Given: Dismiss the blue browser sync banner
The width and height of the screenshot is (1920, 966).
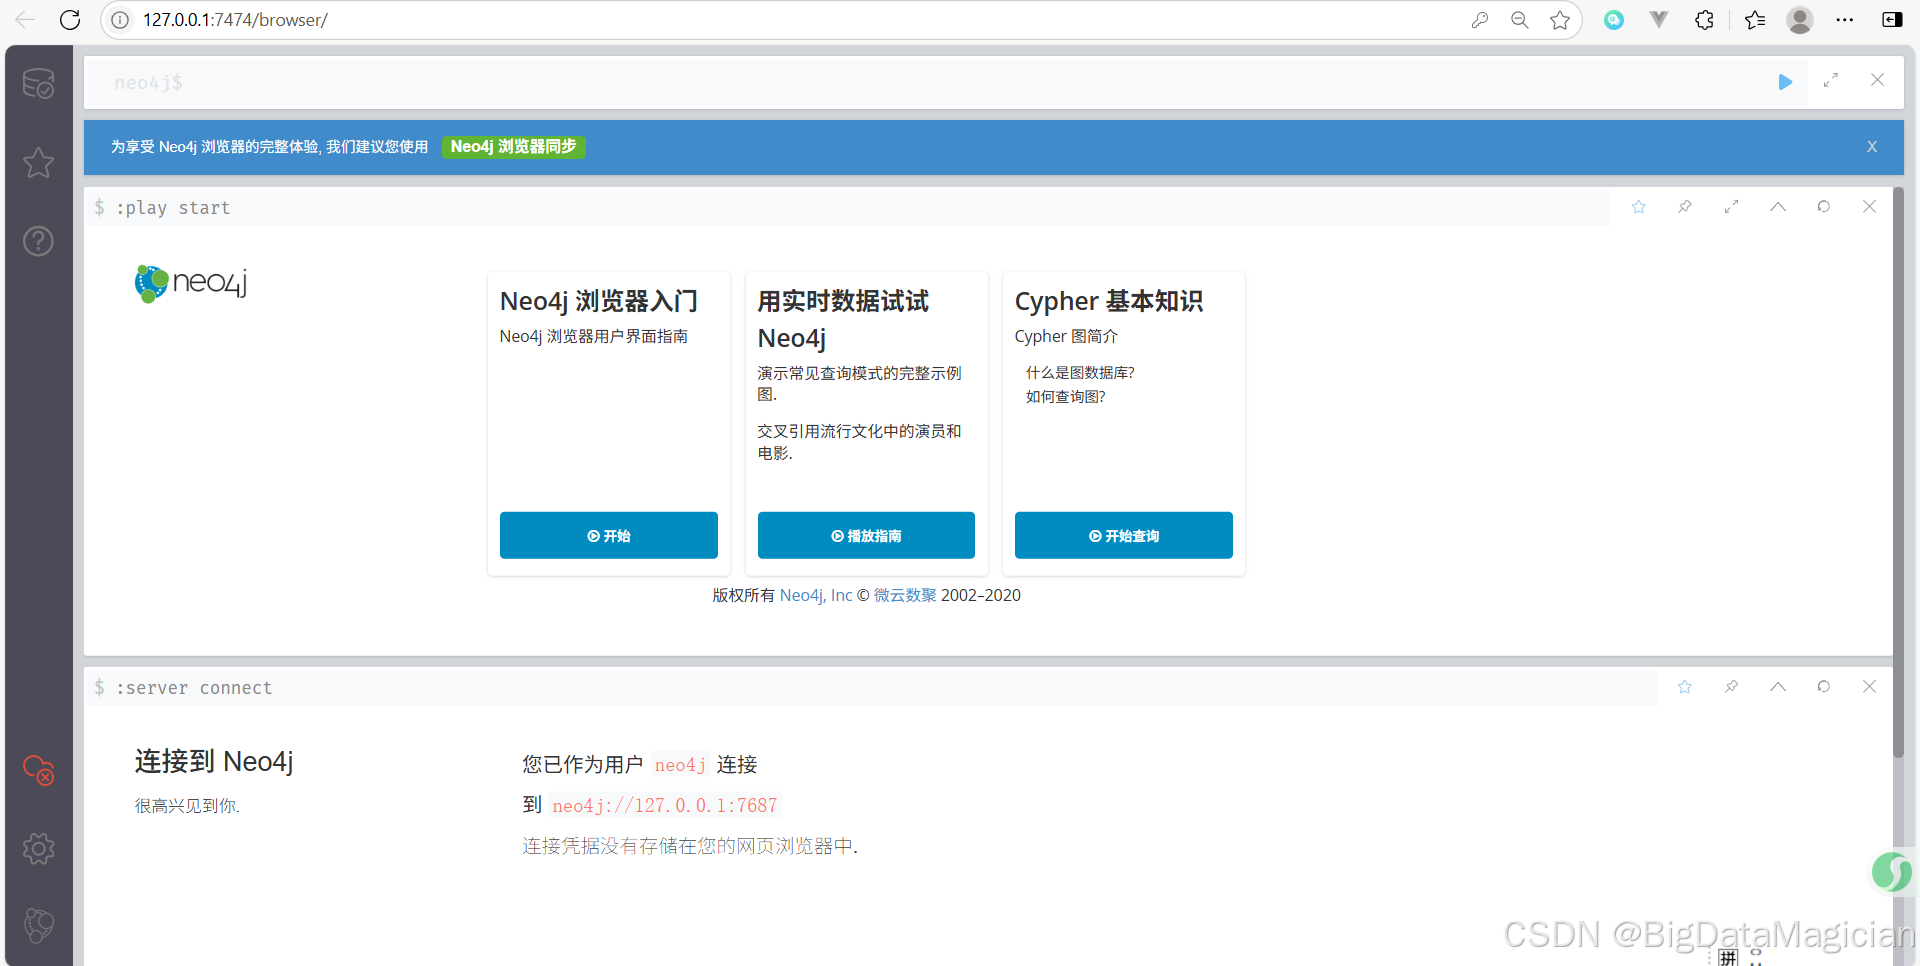Looking at the screenshot, I should coord(1872,147).
